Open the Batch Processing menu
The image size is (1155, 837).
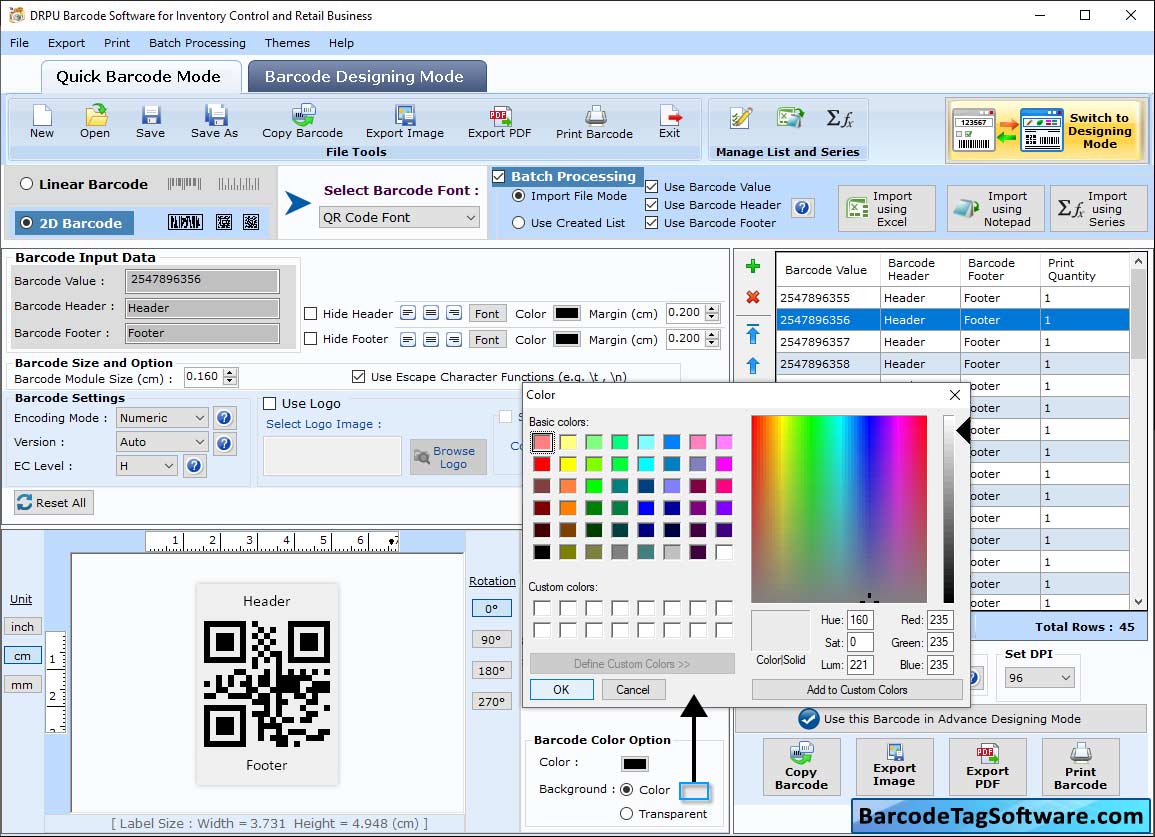click(x=197, y=43)
